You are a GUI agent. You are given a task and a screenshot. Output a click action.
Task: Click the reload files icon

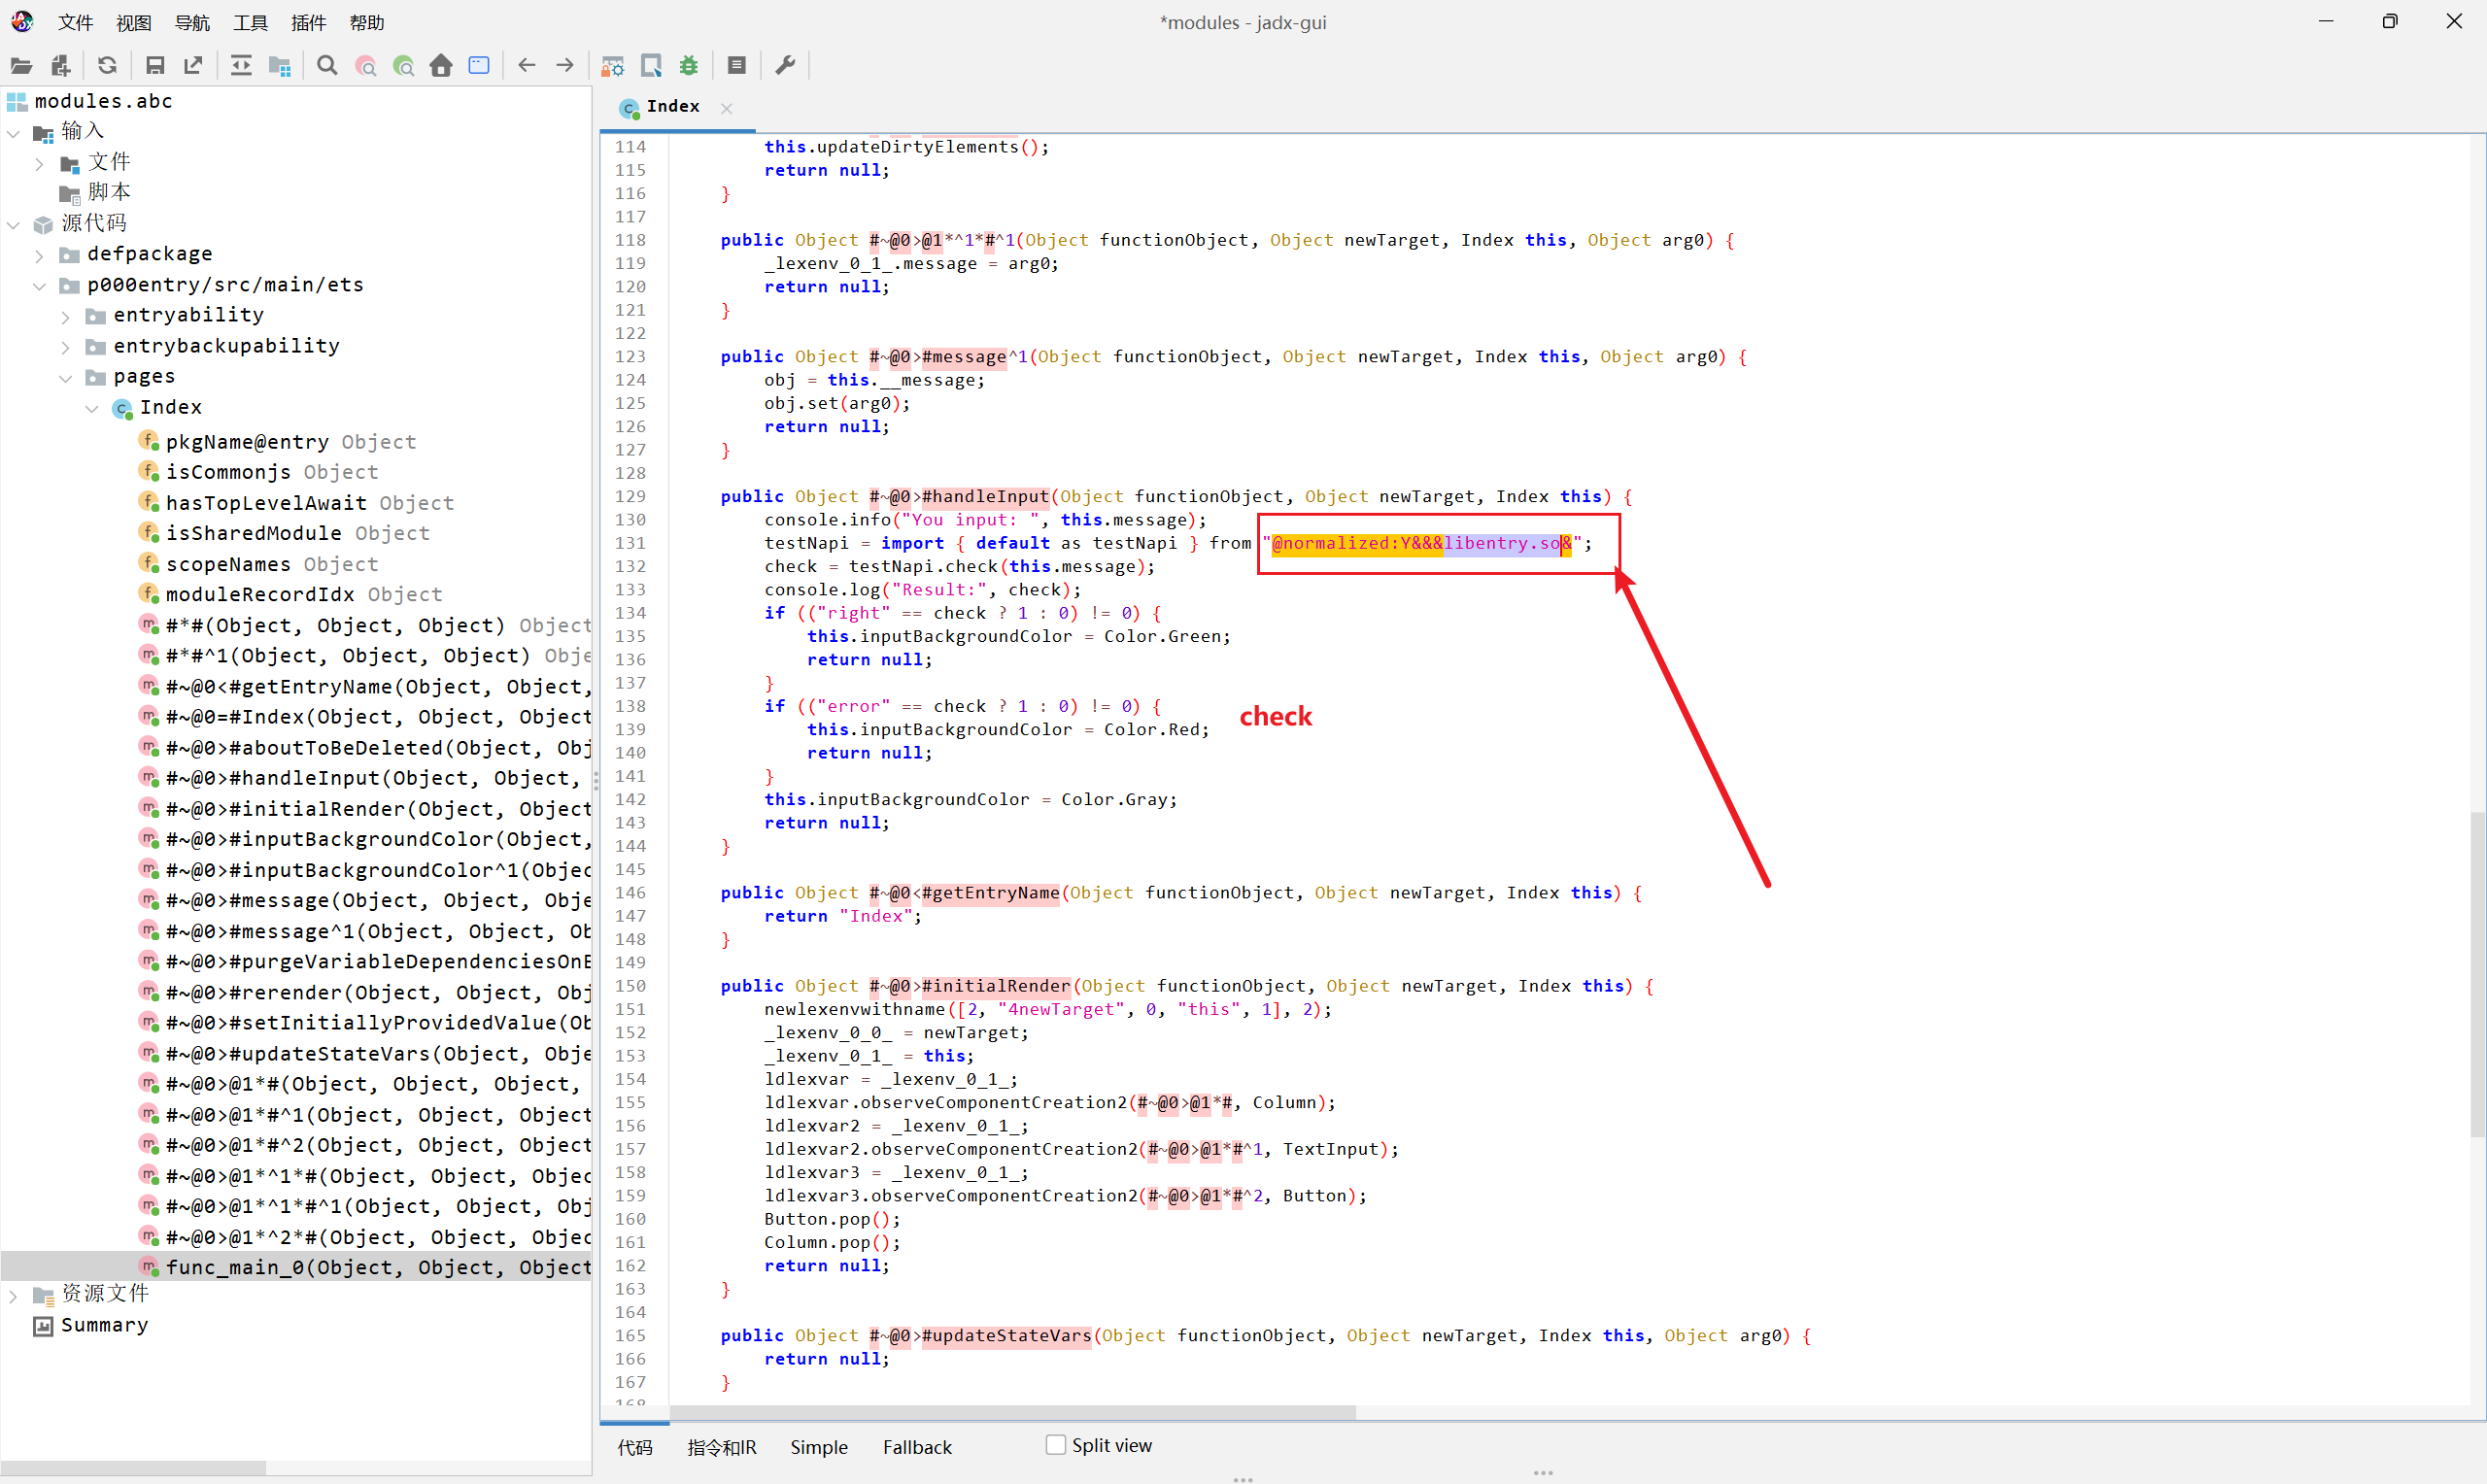[107, 66]
